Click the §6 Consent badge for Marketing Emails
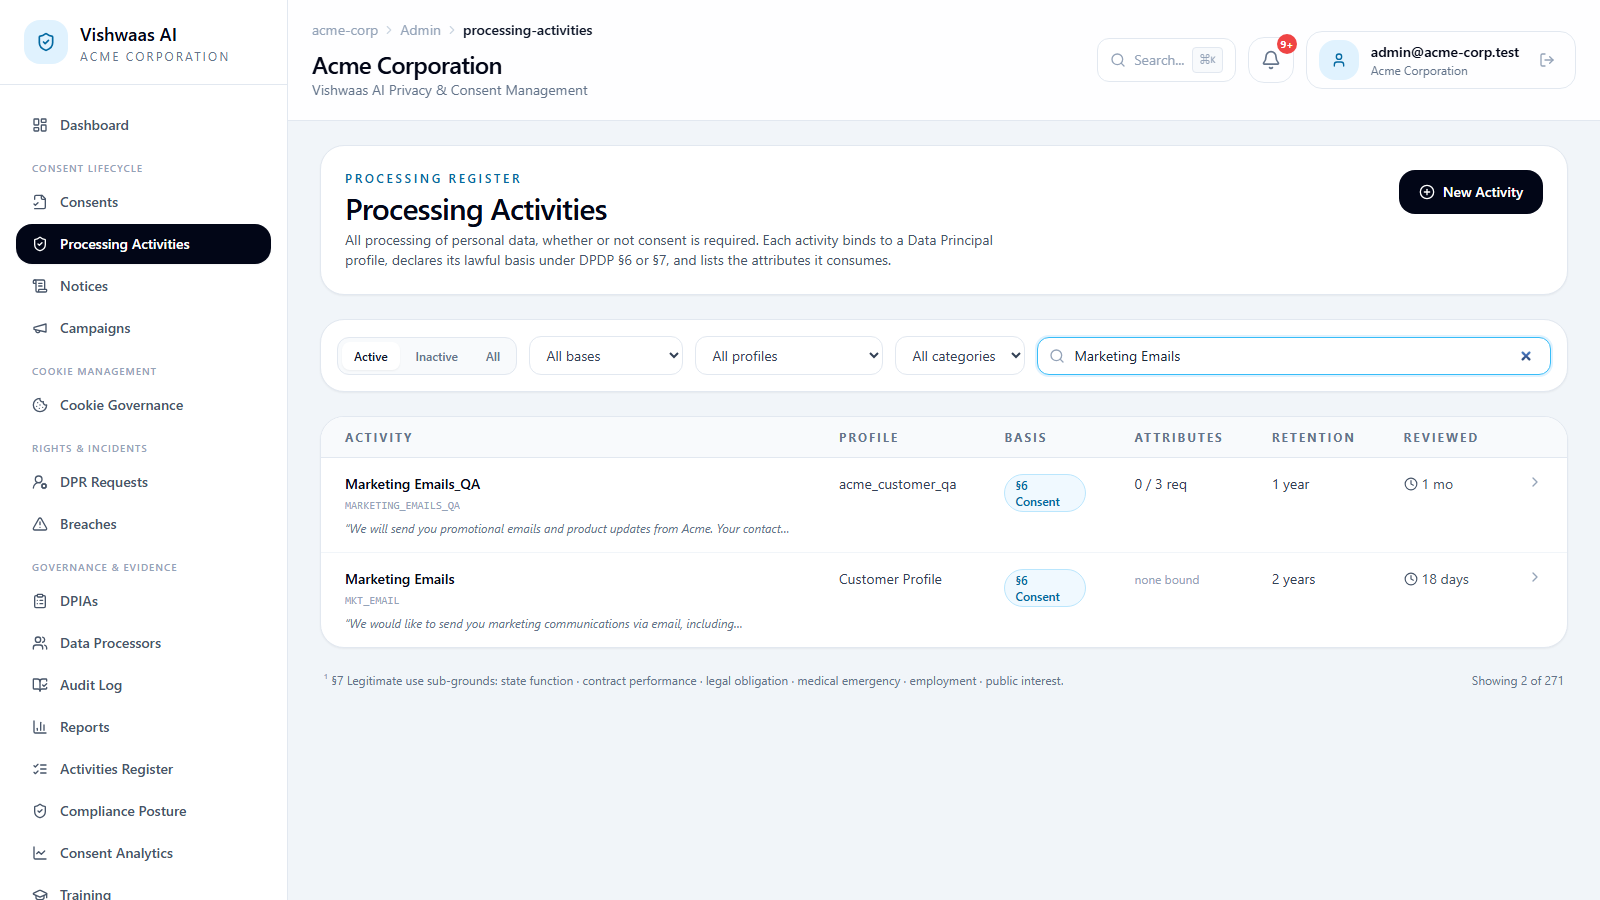This screenshot has width=1600, height=900. [1044, 588]
